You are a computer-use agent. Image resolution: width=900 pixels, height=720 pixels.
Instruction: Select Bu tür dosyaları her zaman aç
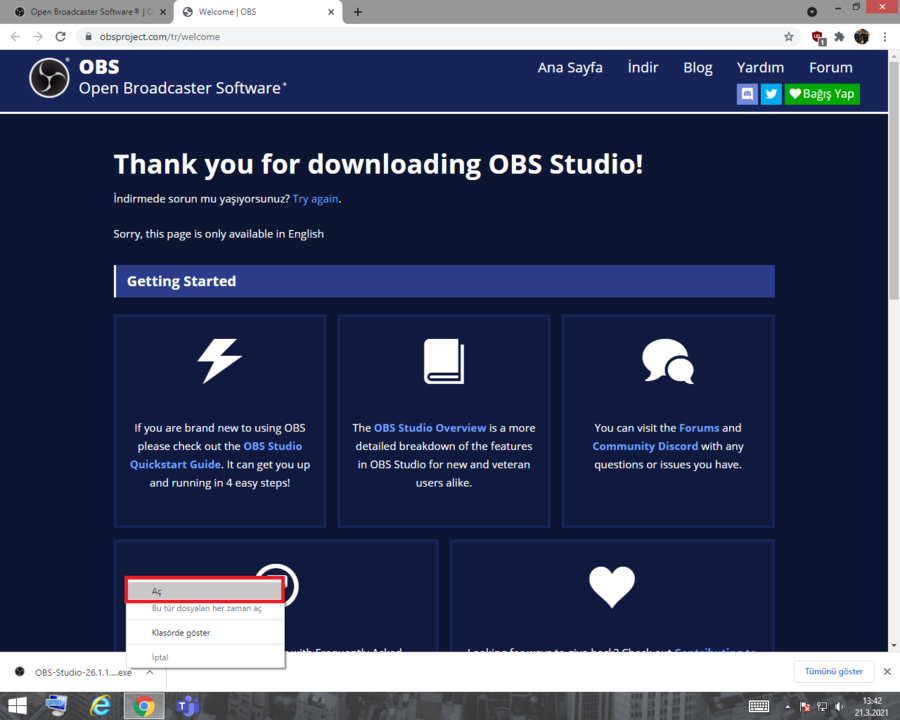pos(205,609)
